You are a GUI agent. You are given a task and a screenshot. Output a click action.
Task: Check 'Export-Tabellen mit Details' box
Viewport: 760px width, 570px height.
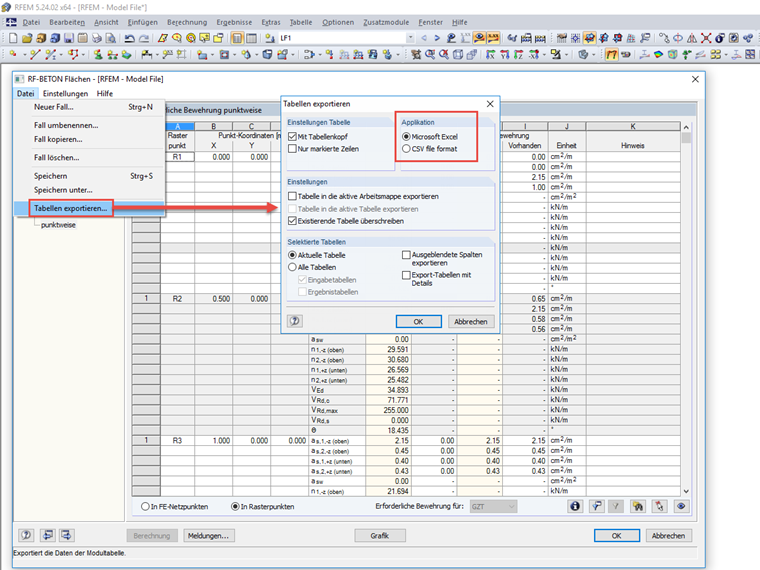406,275
